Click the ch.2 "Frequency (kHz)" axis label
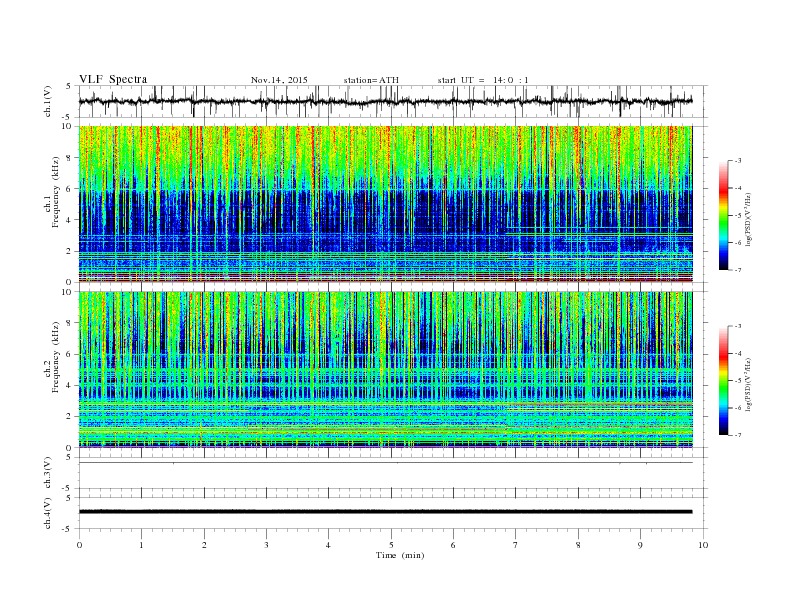The height and width of the screenshot is (612, 792). coord(56,356)
